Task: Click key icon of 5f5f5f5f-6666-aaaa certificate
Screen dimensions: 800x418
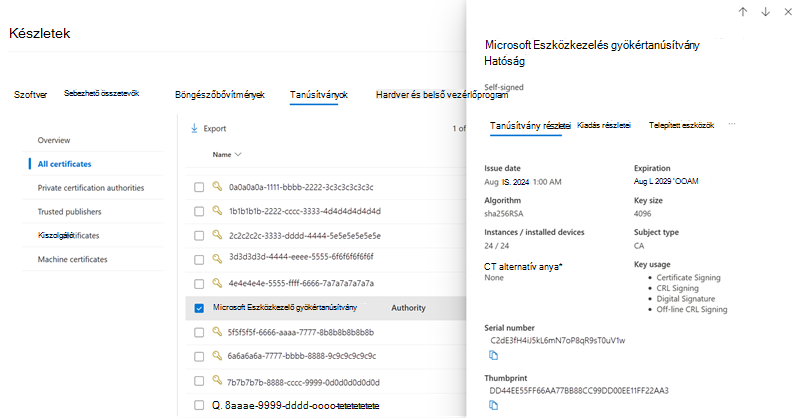Action: pyautogui.click(x=217, y=332)
